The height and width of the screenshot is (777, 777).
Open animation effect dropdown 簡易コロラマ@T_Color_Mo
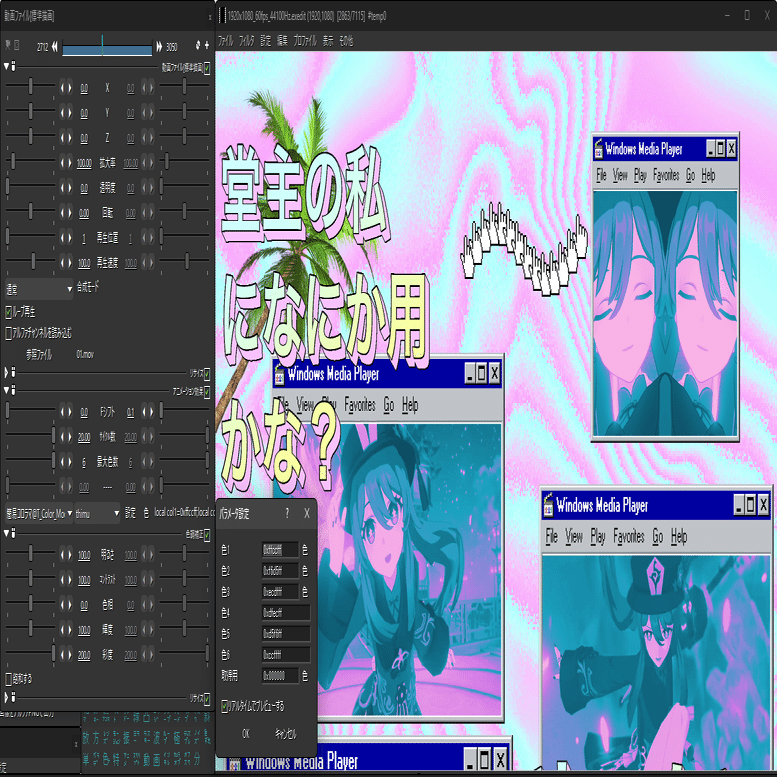[x=39, y=513]
